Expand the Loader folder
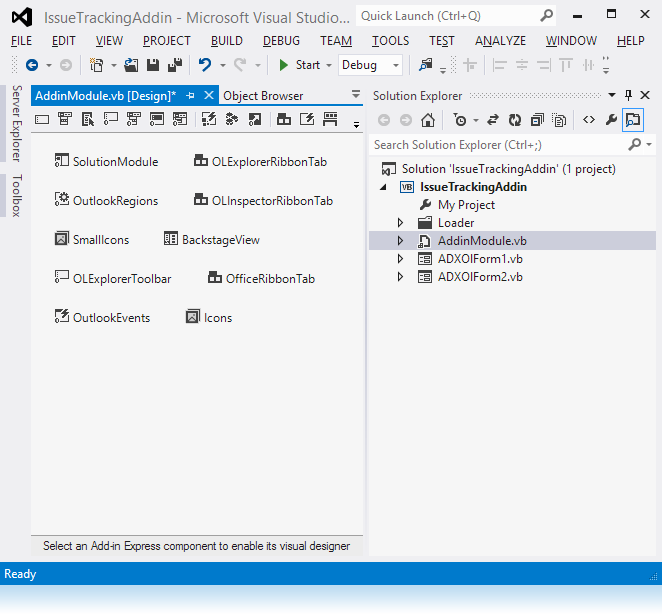662x615 pixels. [400, 222]
